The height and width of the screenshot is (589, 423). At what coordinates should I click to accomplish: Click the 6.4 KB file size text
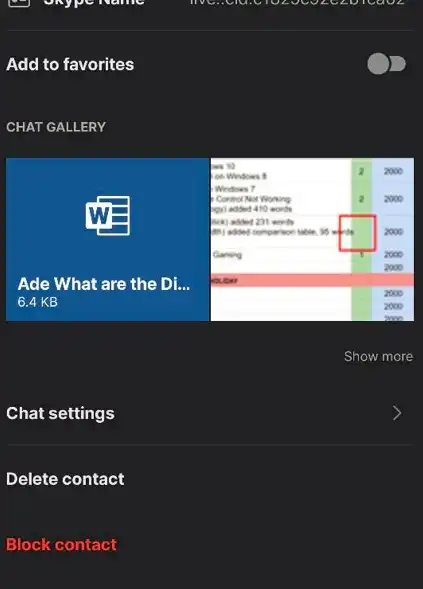pyautogui.click(x=38, y=302)
